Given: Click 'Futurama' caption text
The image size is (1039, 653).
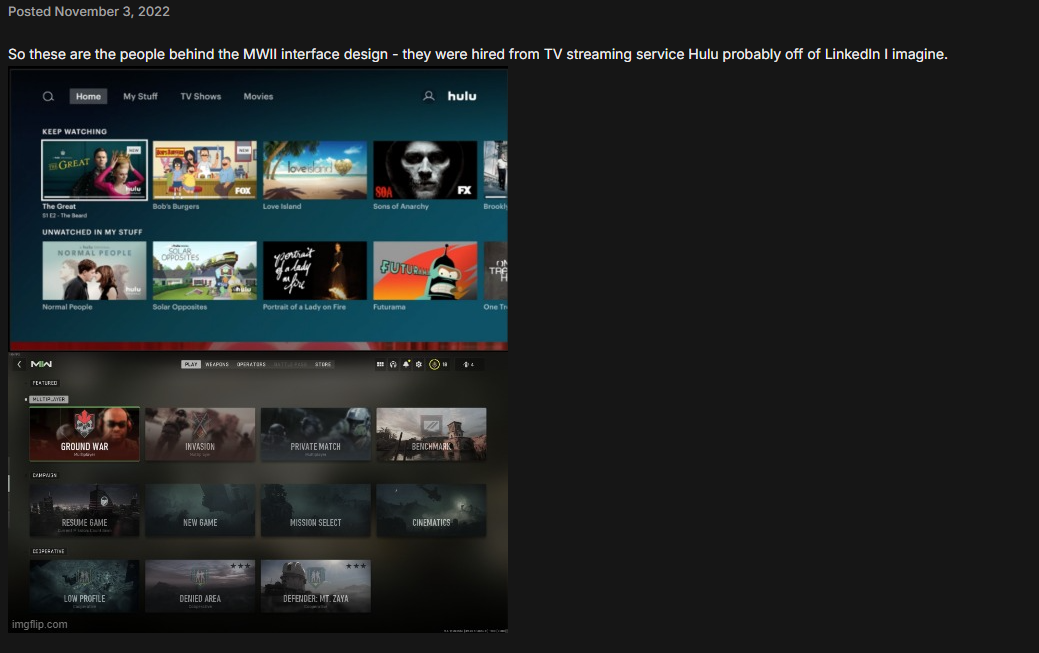Looking at the screenshot, I should pyautogui.click(x=390, y=307).
